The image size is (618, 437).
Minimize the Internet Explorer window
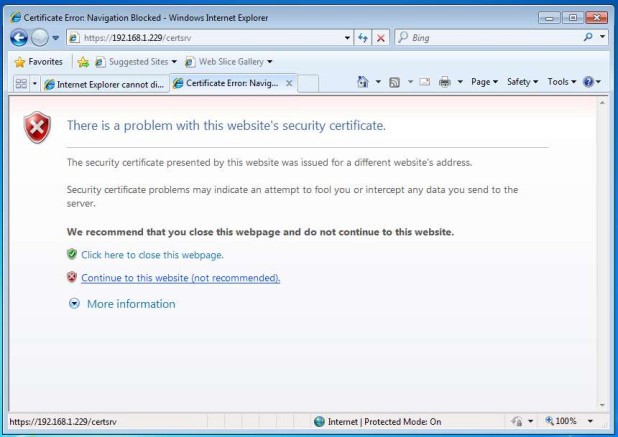pyautogui.click(x=549, y=18)
